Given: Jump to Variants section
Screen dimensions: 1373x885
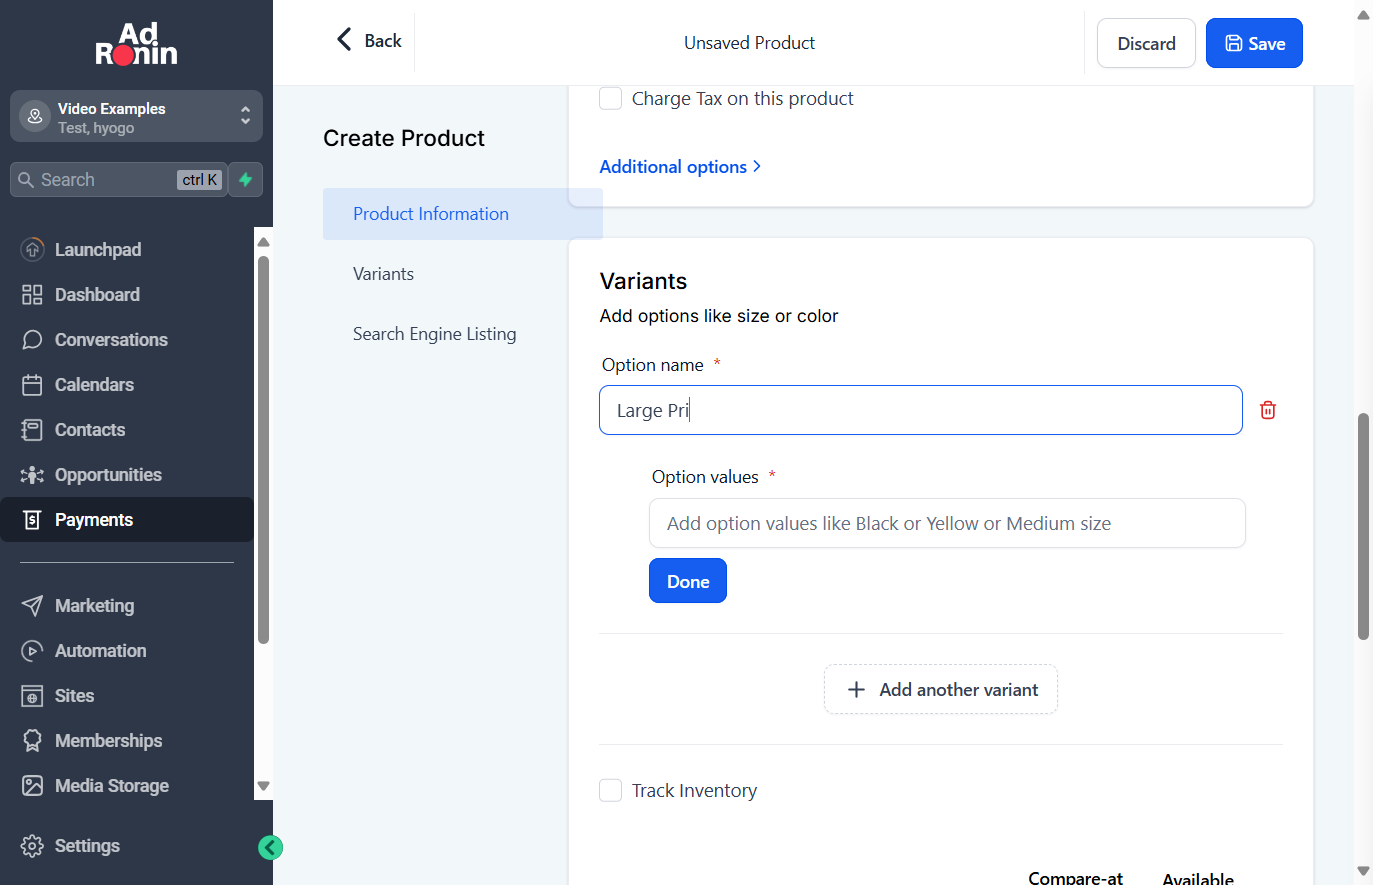Looking at the screenshot, I should (383, 274).
